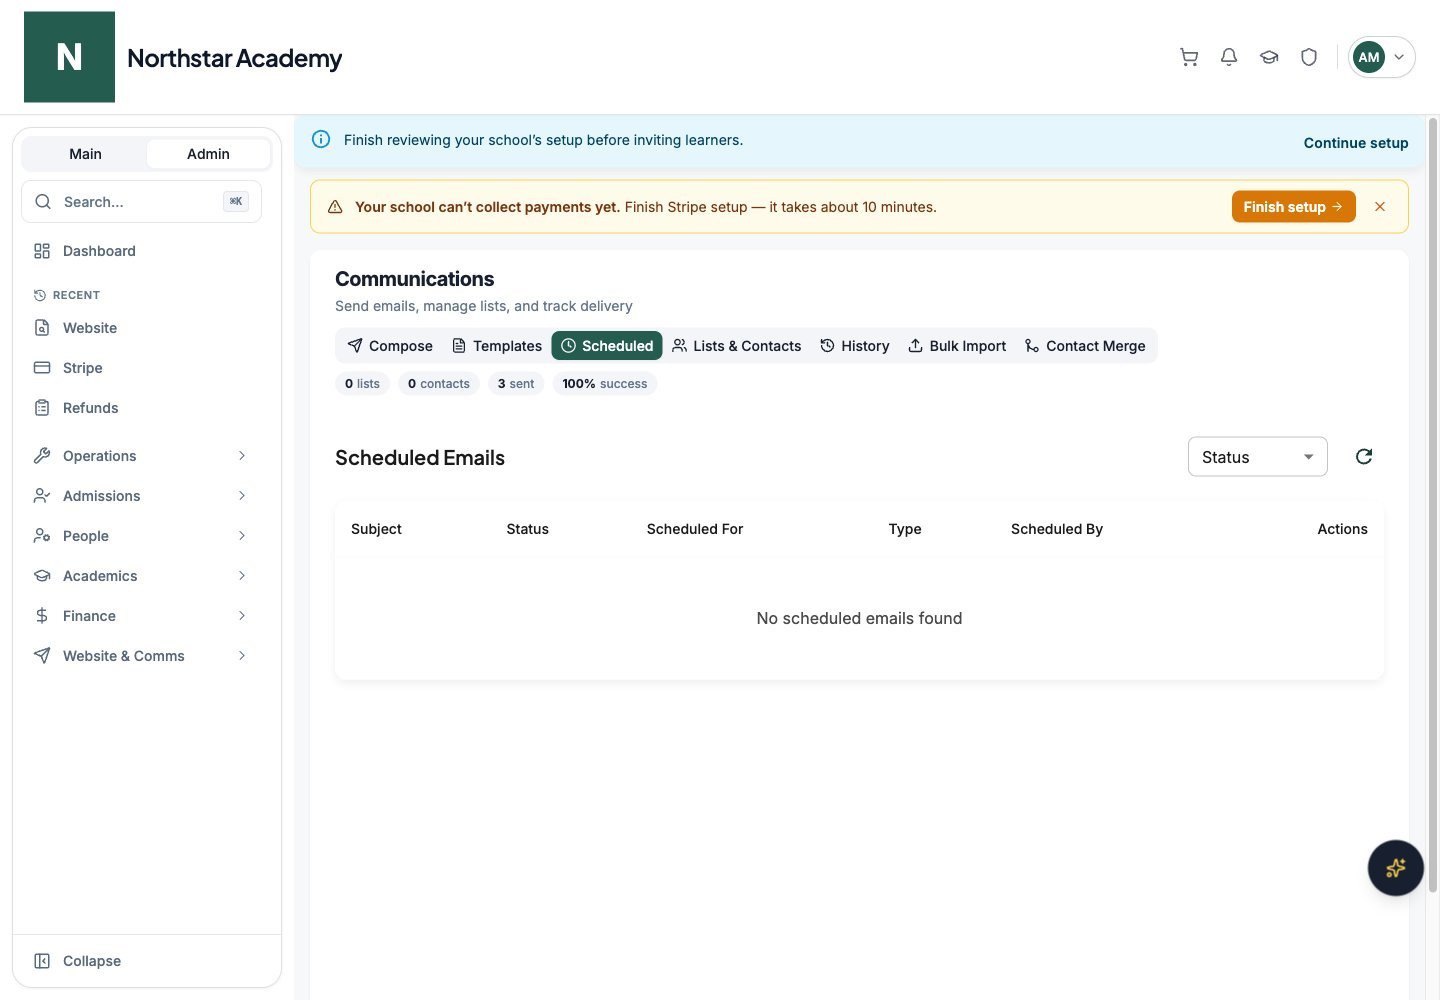Switch to the Admin sidebar tab
1440x1000 pixels.
tap(208, 154)
